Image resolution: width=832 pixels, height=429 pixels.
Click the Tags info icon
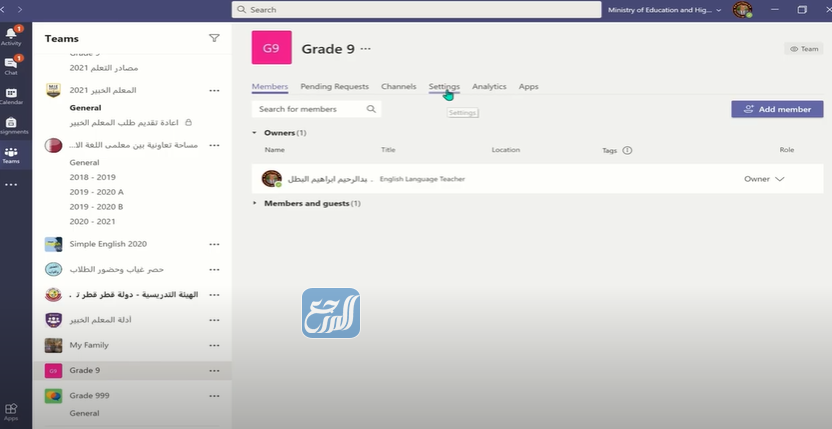pos(627,150)
